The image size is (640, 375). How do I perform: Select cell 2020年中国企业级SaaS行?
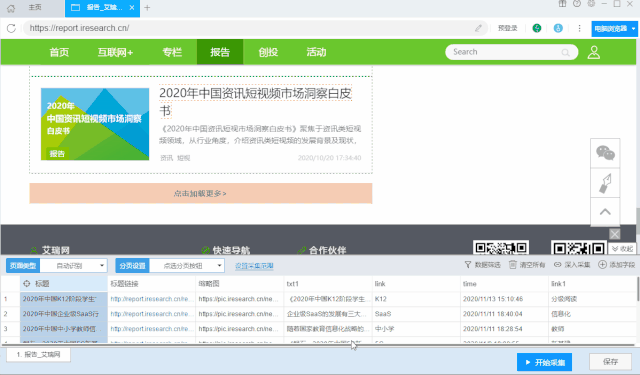tap(64, 314)
